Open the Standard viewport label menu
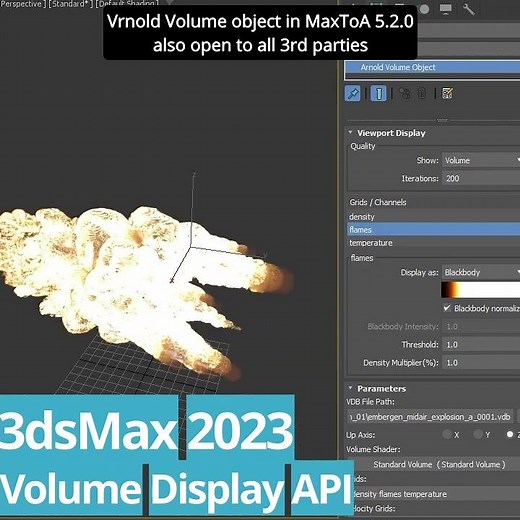520x520 pixels. click(x=70, y=4)
